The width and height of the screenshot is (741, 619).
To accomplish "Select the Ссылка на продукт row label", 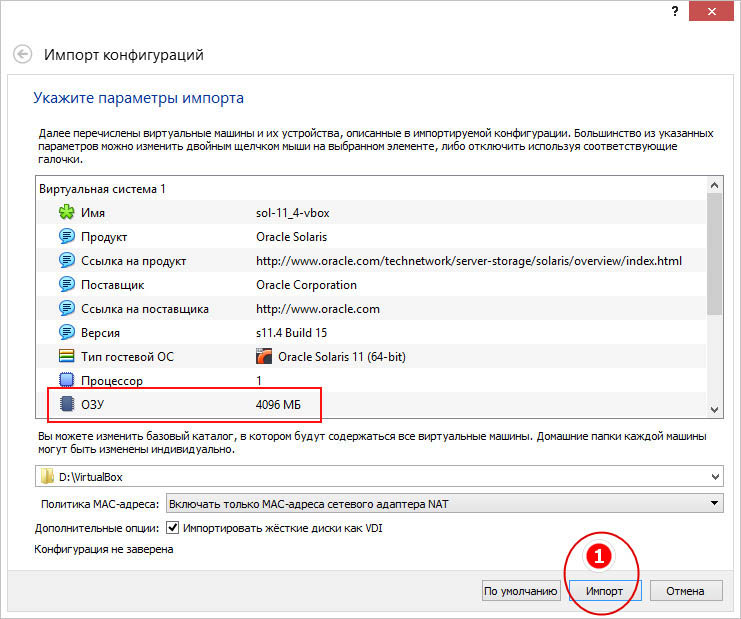I will click(x=133, y=261).
